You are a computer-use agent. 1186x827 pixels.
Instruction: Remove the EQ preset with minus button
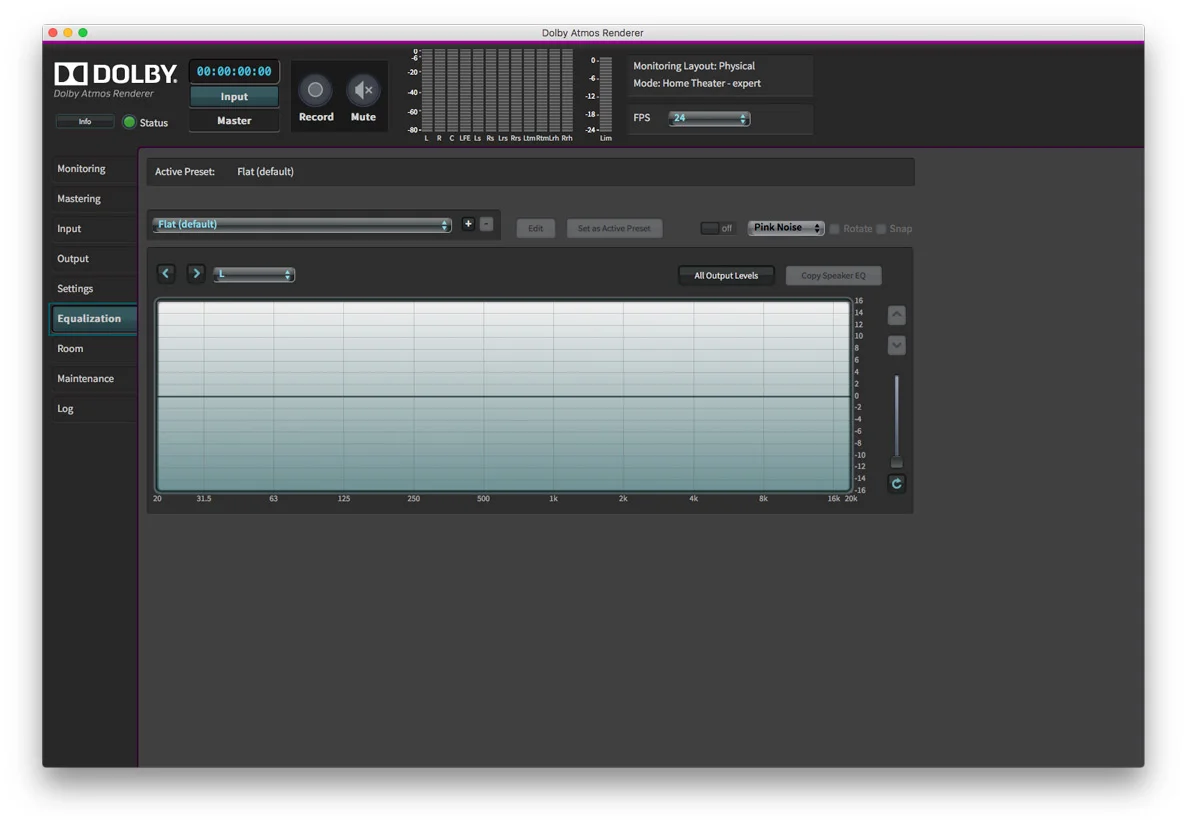pos(486,224)
